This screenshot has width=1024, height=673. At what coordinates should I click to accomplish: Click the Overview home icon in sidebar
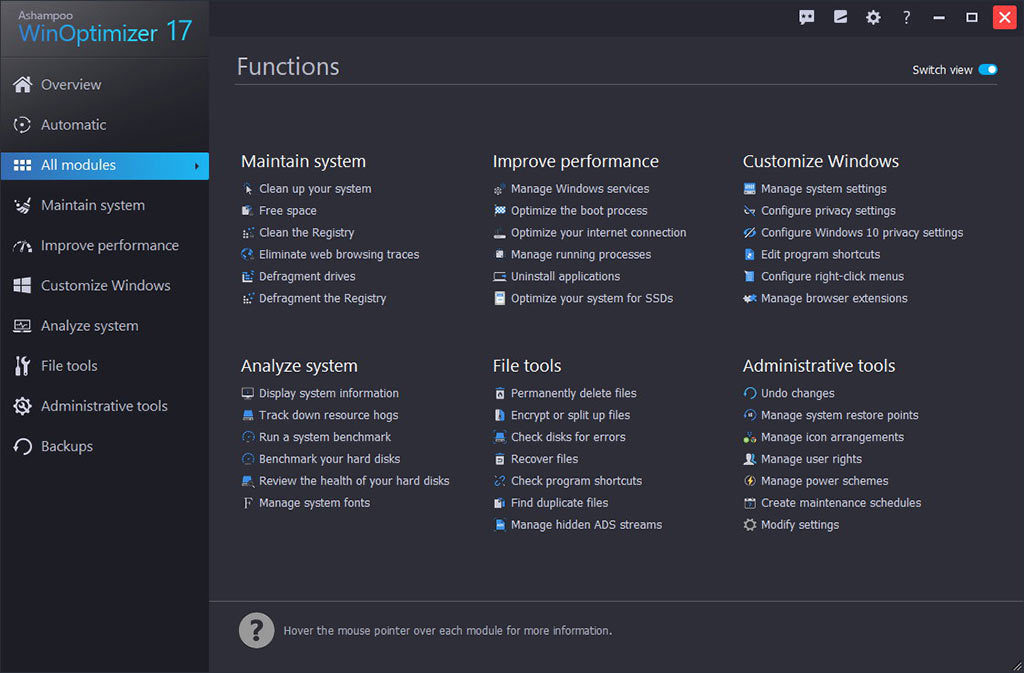tap(22, 85)
